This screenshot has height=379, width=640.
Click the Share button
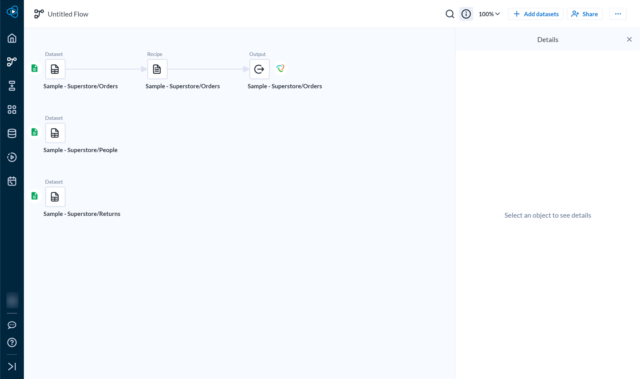[x=584, y=14]
